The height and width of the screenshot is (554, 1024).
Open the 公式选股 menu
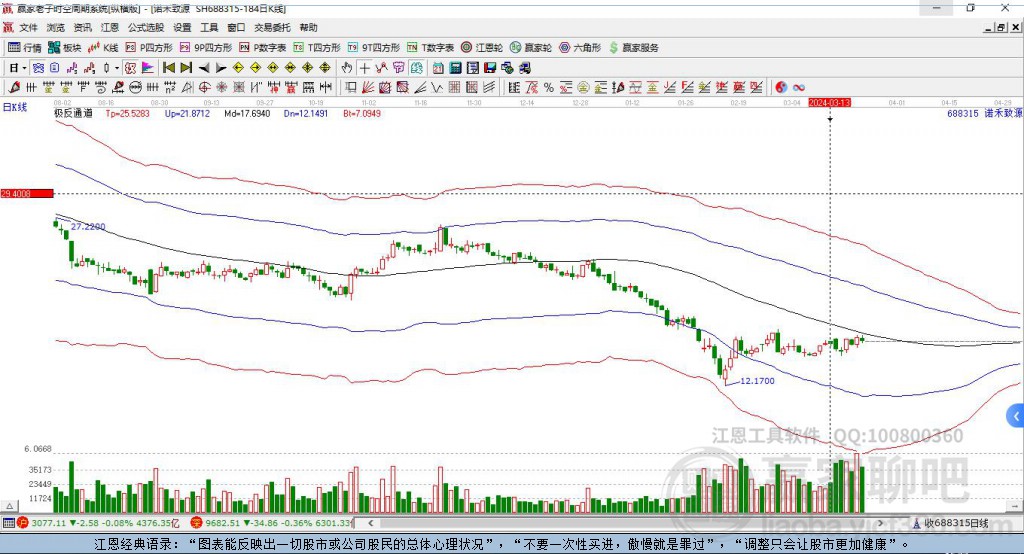coord(146,27)
